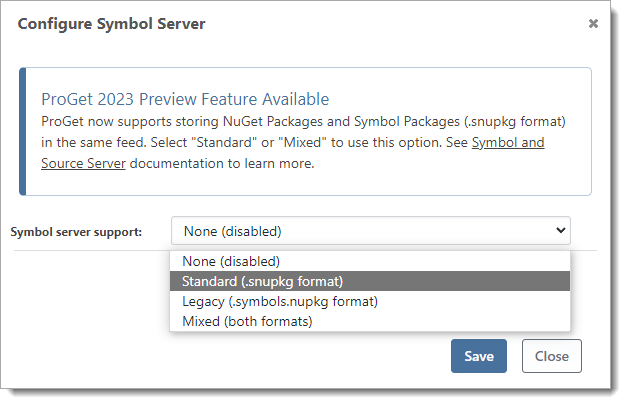
Task: Open the "Symbol and Source Server" documentation link
Action: (x=508, y=142)
